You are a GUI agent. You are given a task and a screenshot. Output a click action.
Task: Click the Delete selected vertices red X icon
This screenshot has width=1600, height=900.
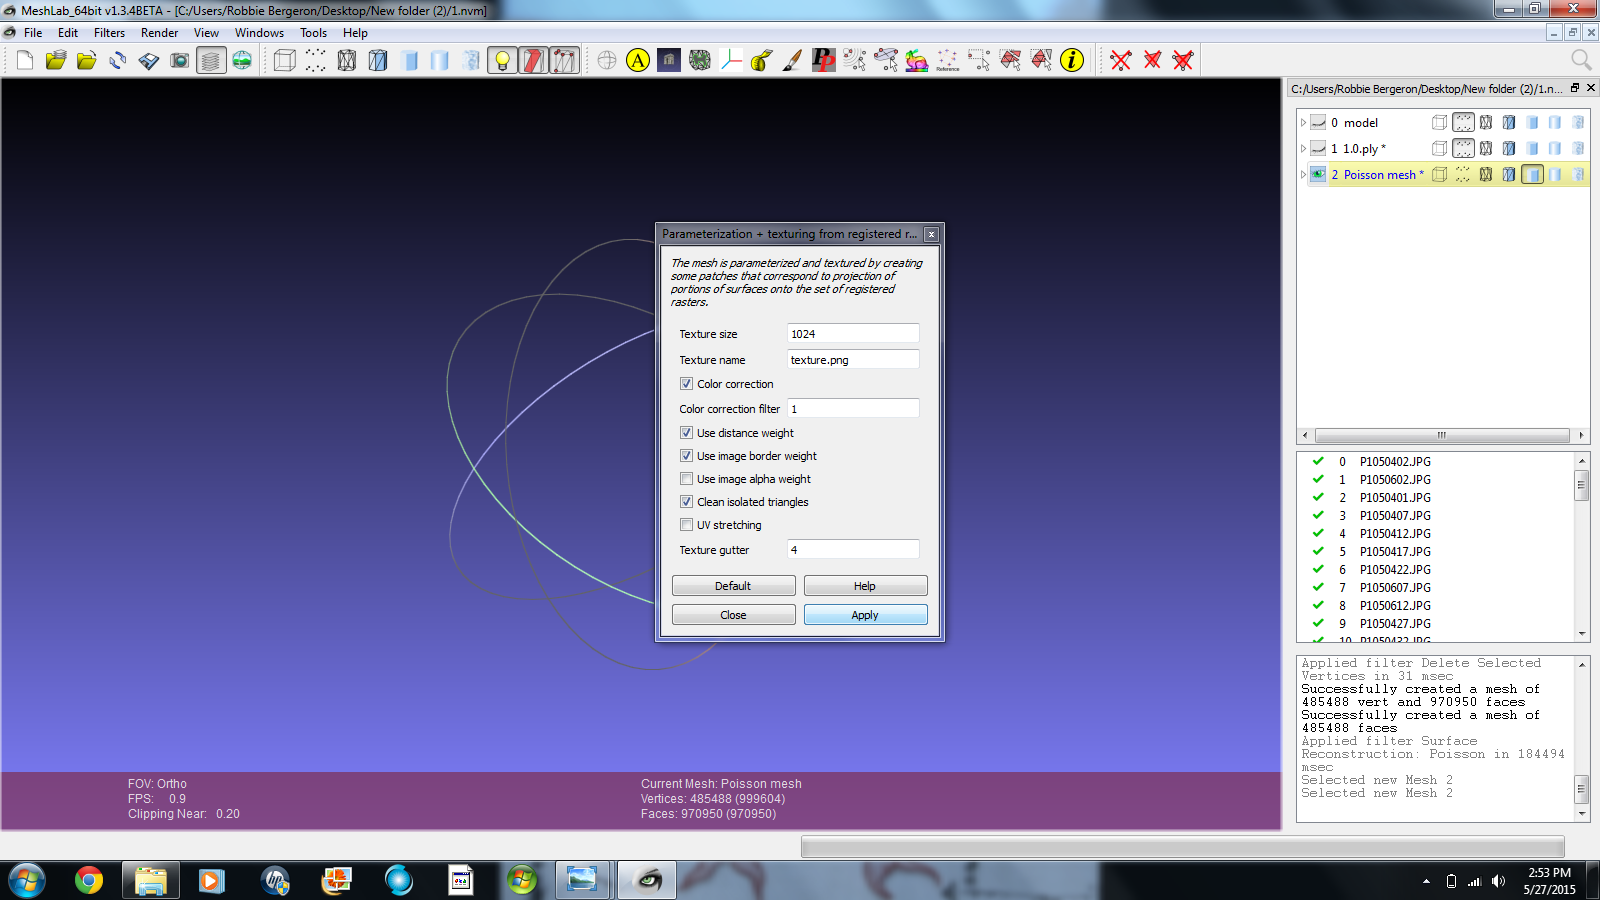pos(1121,60)
